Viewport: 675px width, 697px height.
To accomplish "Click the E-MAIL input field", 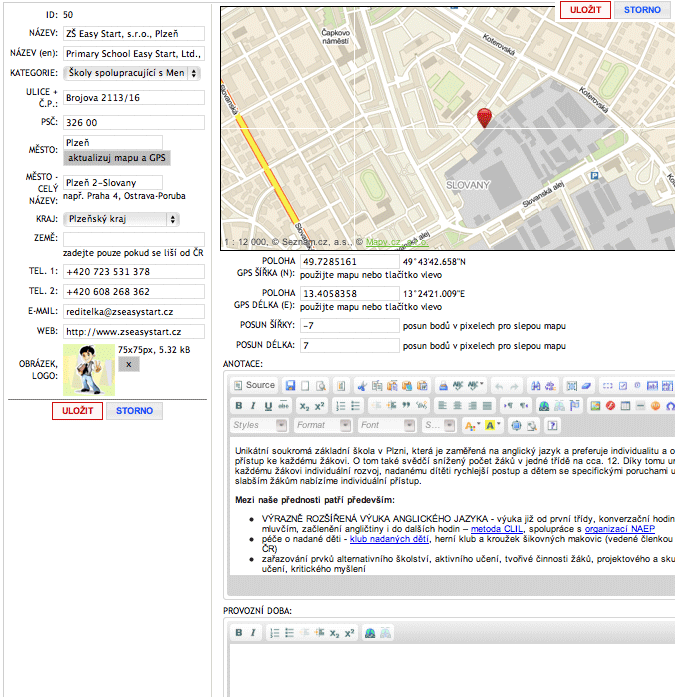I will point(133,312).
